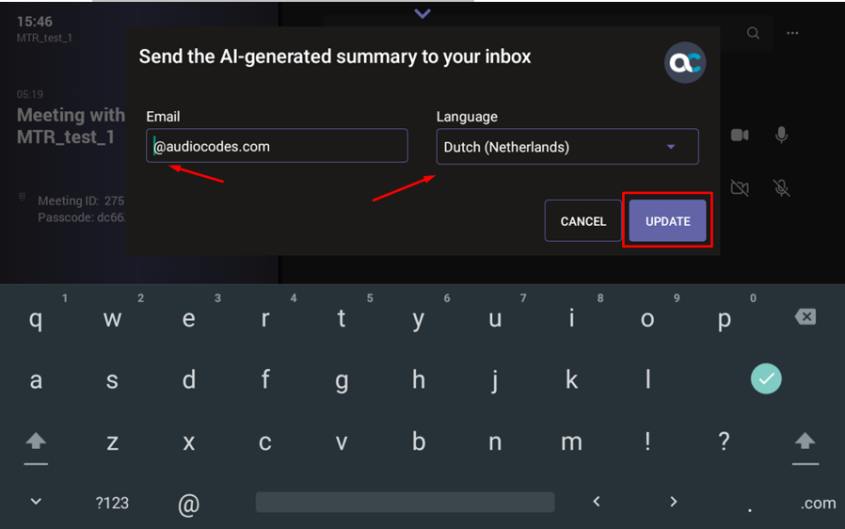
Task: Toggle the camera on icon
Action: click(x=740, y=135)
